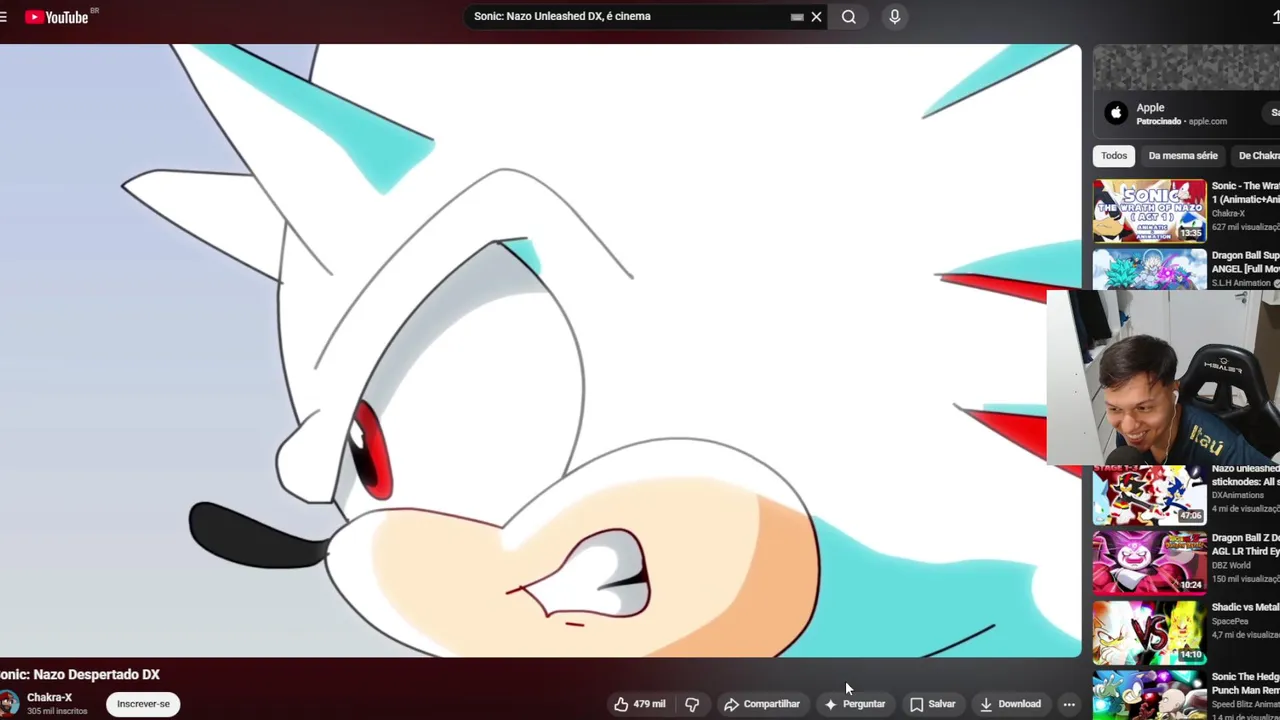This screenshot has height=720, width=1280.
Task: Open Sonic The Hedgehog Punch Man thumbnail
Action: (1150, 695)
